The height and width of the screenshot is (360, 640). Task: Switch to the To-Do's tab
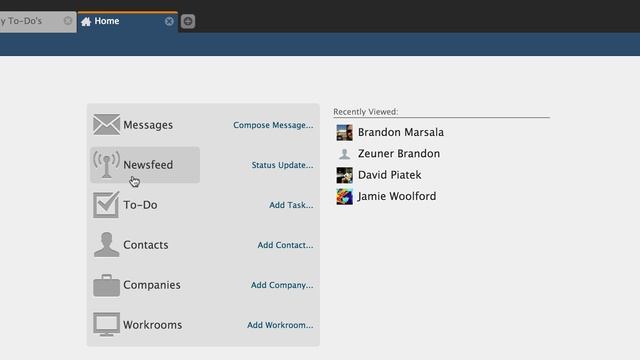click(x=38, y=22)
